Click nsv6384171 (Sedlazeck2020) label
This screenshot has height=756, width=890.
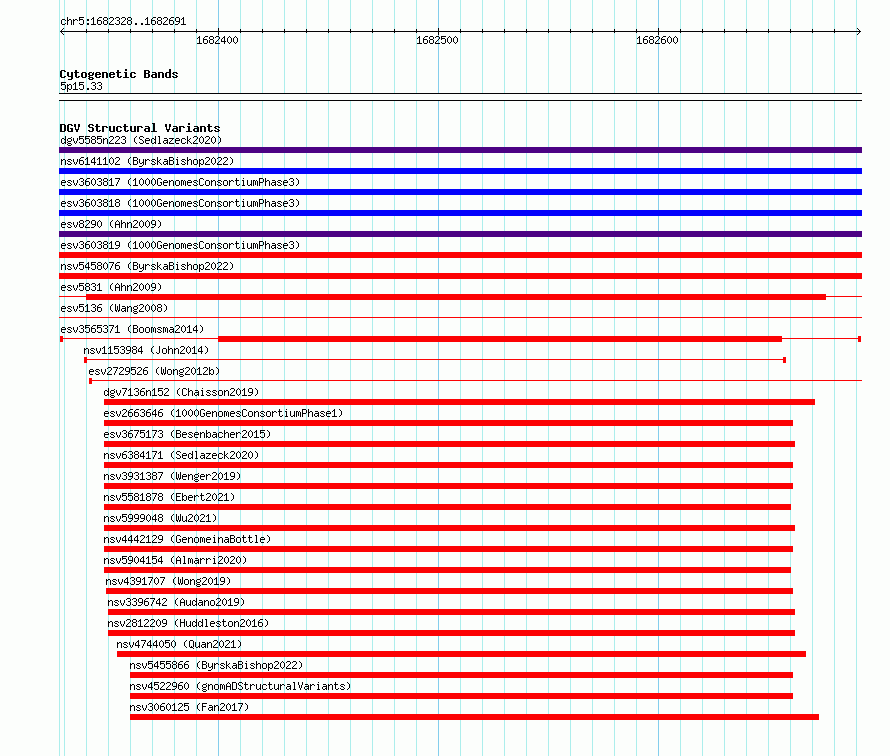tap(181, 455)
